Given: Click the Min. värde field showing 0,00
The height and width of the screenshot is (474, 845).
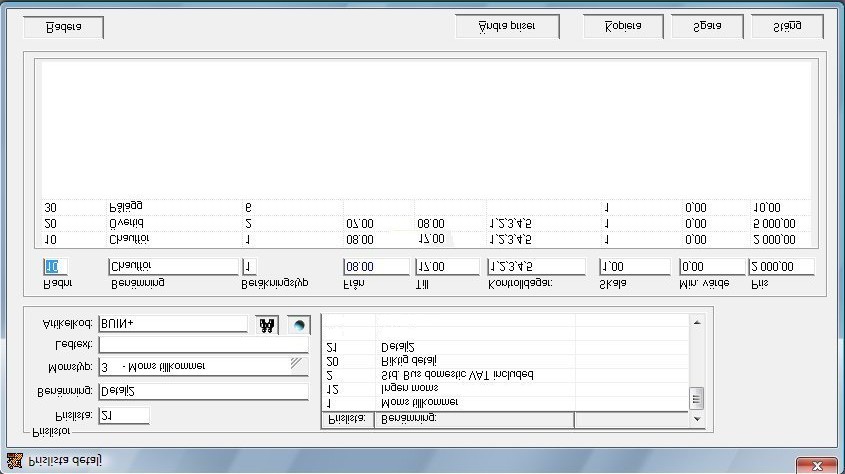Looking at the screenshot, I should (712, 267).
